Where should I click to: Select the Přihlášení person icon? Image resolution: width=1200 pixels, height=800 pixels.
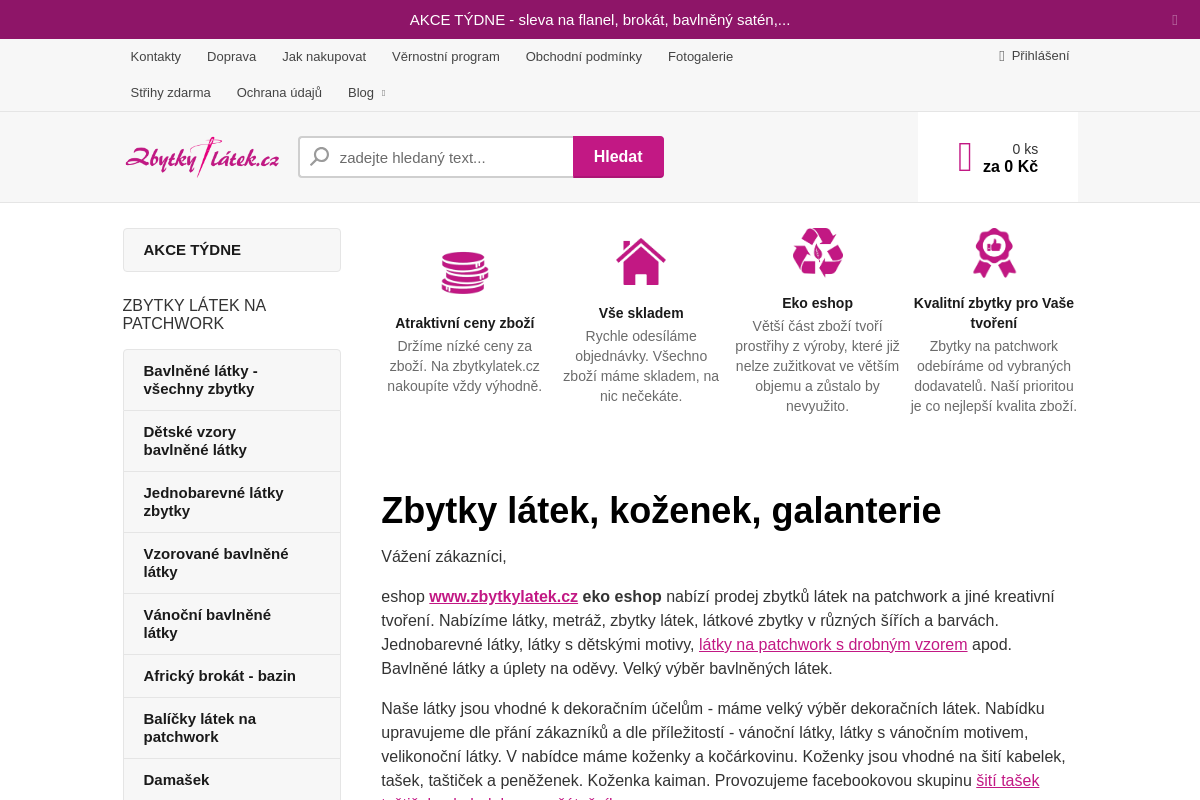coord(1001,56)
